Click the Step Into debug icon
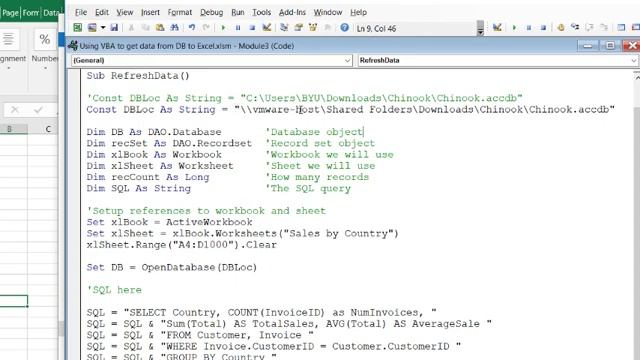Viewport: 640px width, 360px height. [x=575, y=28]
